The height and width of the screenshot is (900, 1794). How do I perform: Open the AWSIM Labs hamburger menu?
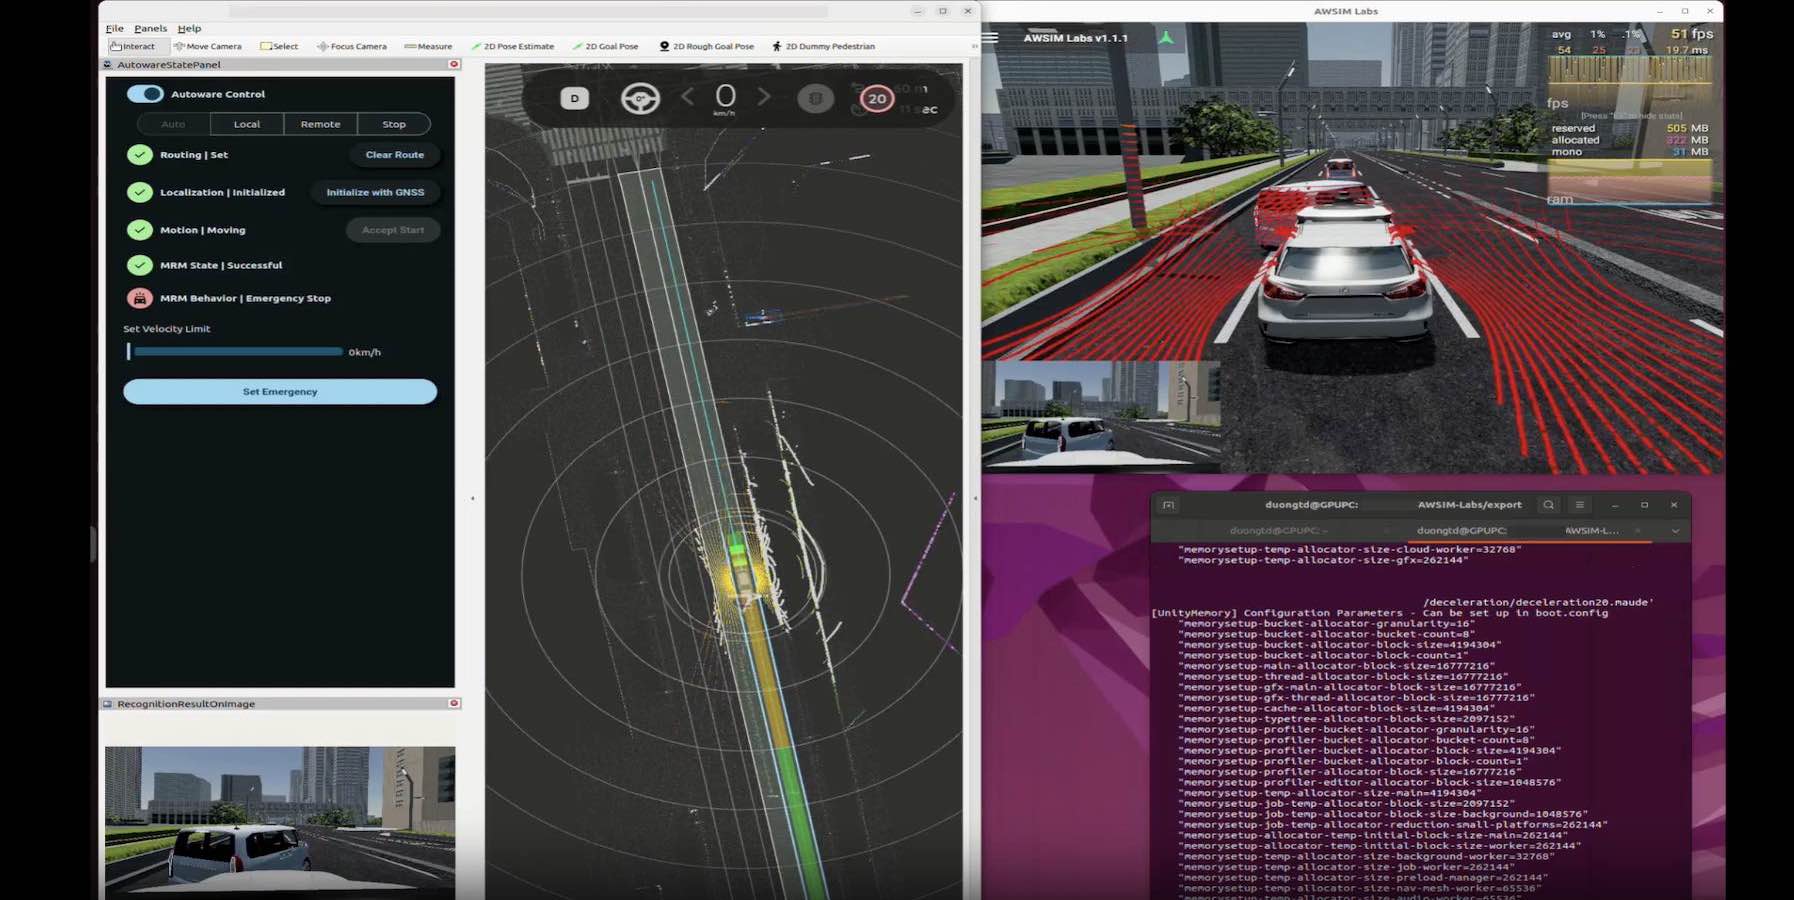pyautogui.click(x=990, y=38)
